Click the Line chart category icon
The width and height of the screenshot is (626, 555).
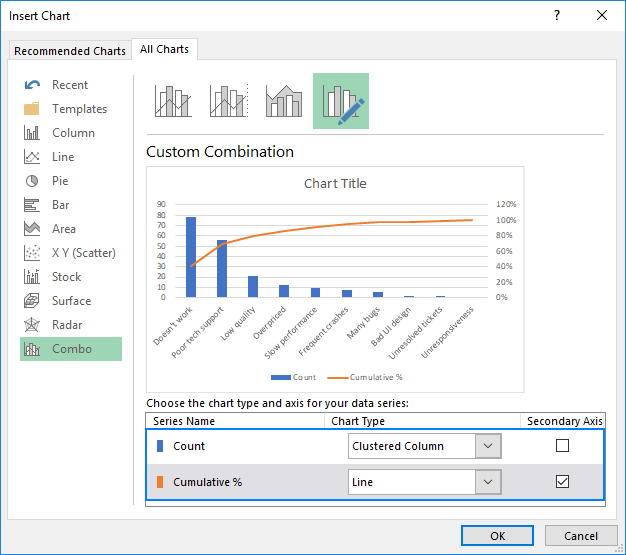point(32,157)
